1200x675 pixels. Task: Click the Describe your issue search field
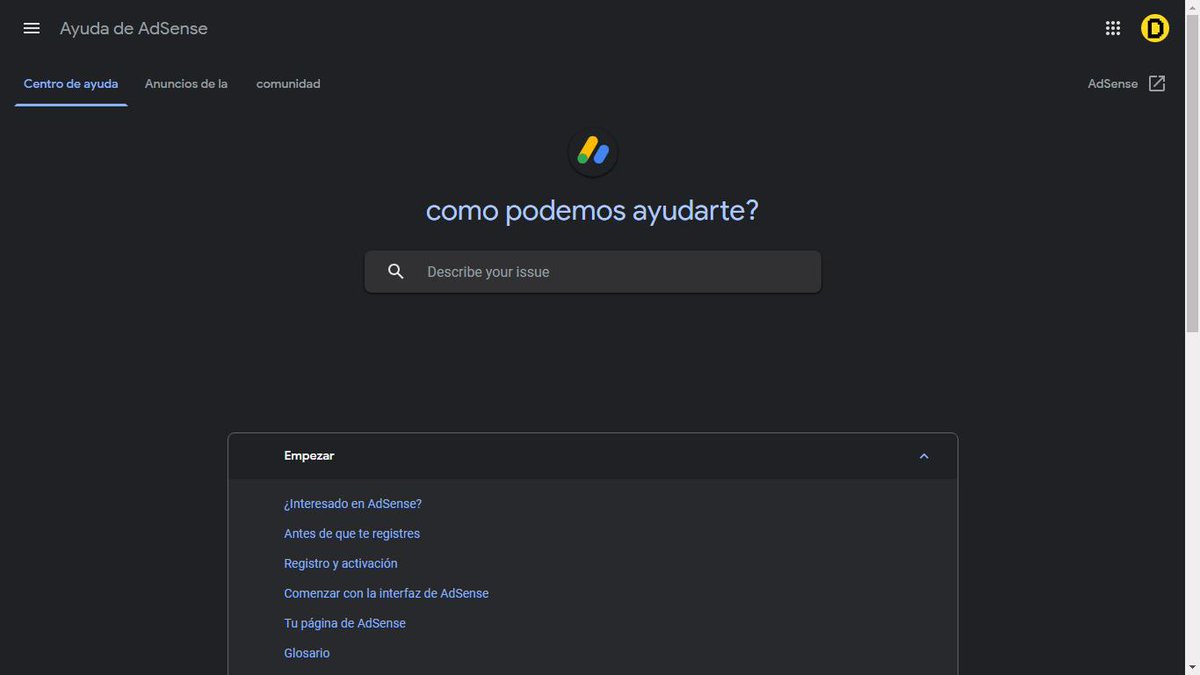(593, 272)
